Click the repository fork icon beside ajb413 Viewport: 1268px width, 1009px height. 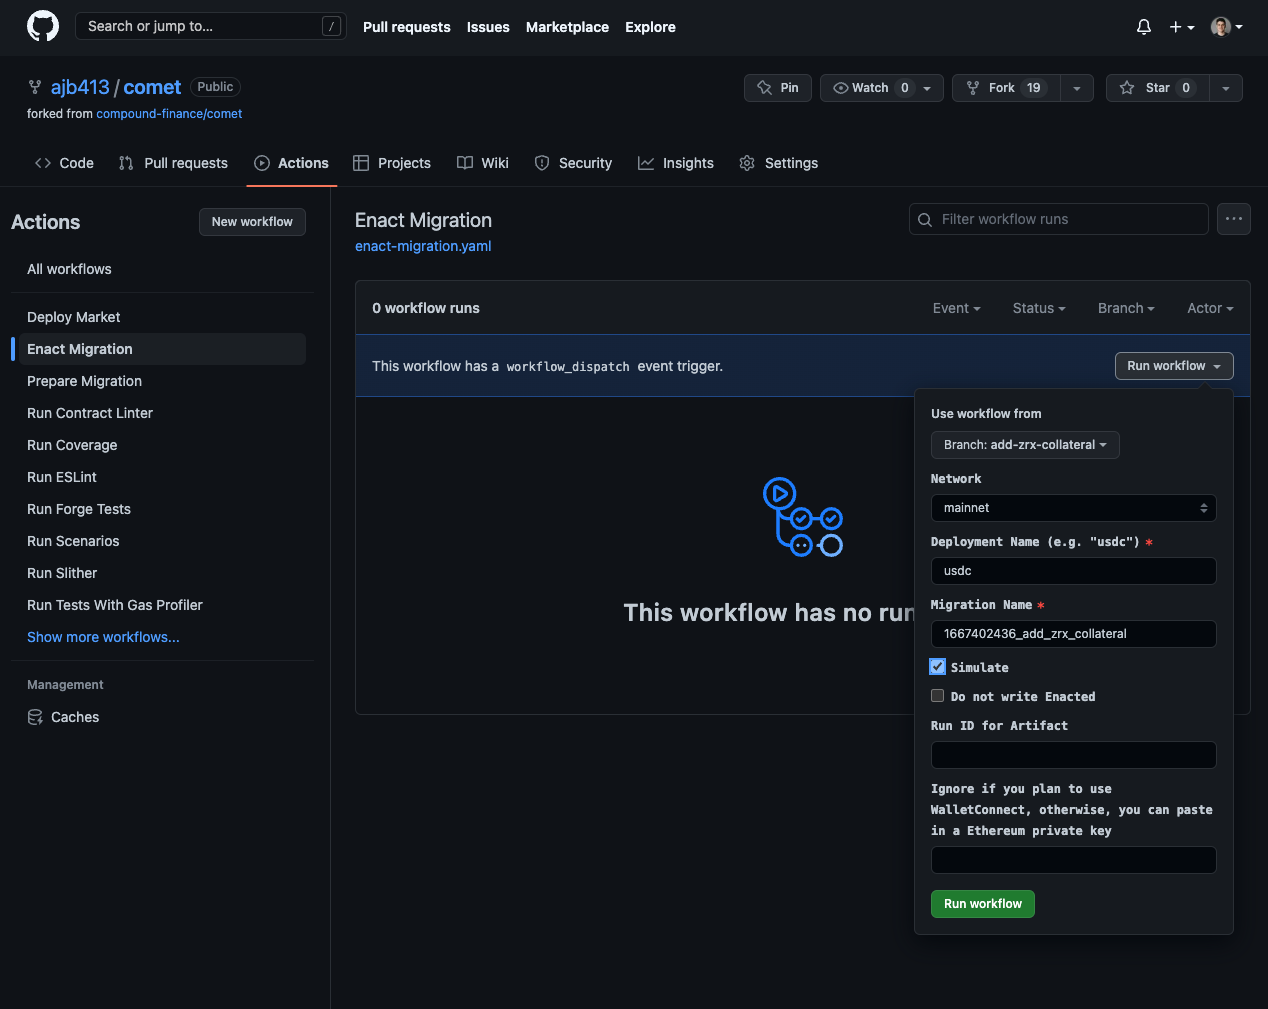(x=35, y=87)
